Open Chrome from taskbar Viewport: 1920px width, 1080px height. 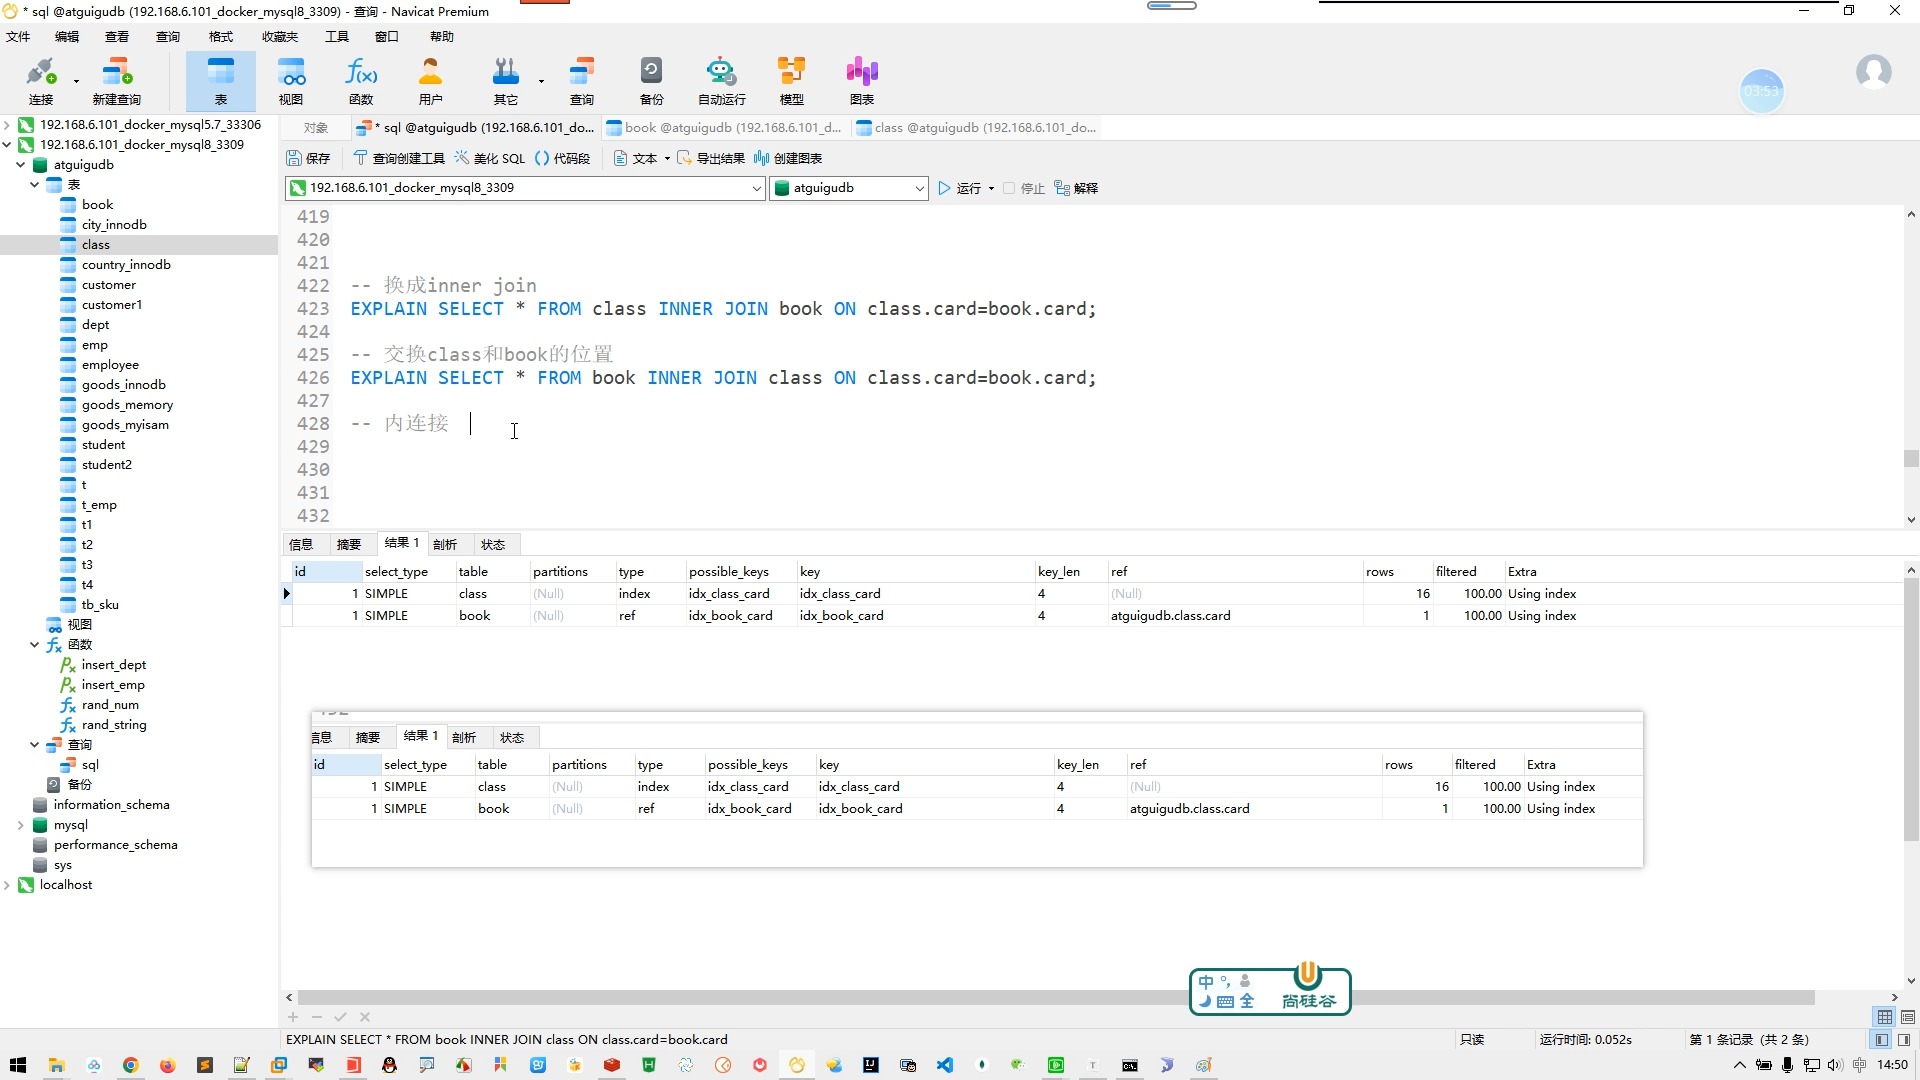tap(130, 1065)
